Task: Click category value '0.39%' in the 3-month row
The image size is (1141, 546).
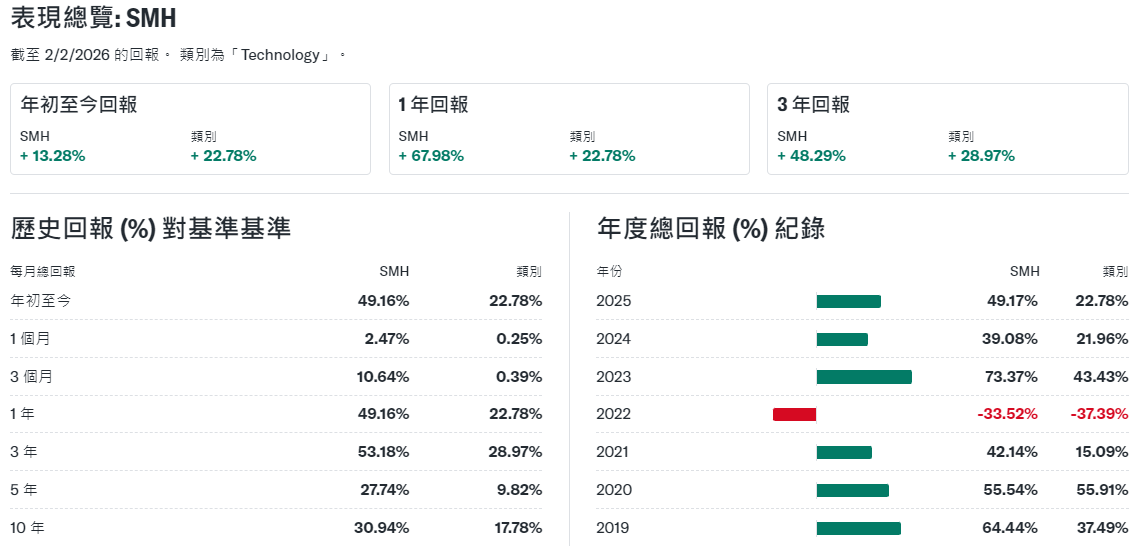Action: coord(520,376)
